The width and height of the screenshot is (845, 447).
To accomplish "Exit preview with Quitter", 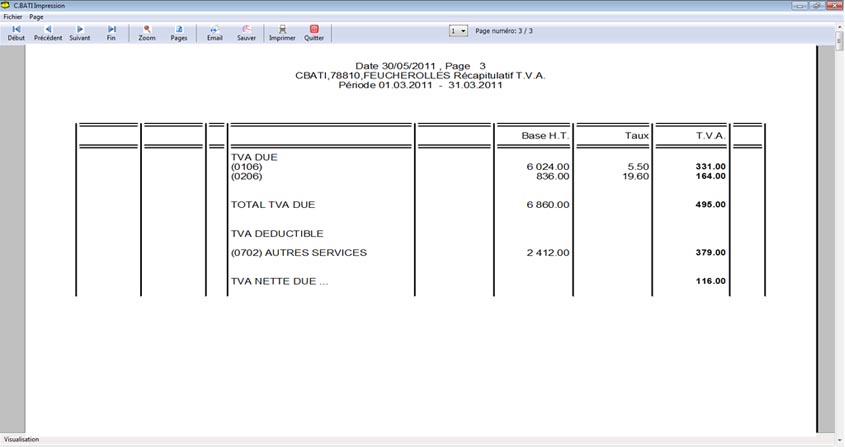I will pyautogui.click(x=314, y=33).
